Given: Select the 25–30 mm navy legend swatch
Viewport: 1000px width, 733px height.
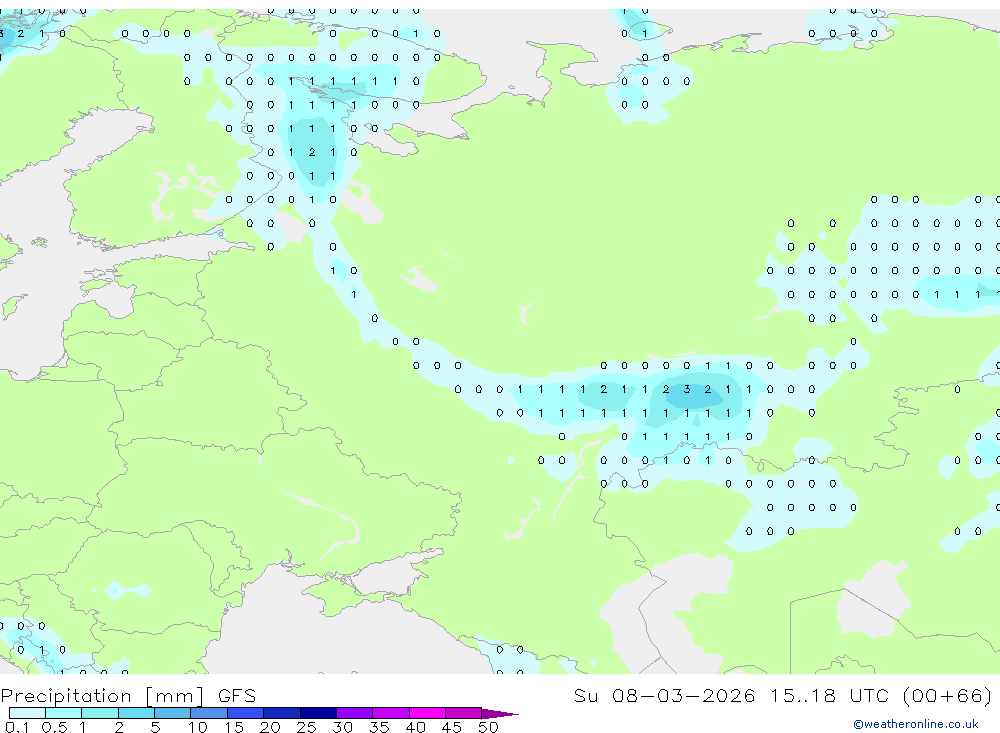Looking at the screenshot, I should 318,713.
